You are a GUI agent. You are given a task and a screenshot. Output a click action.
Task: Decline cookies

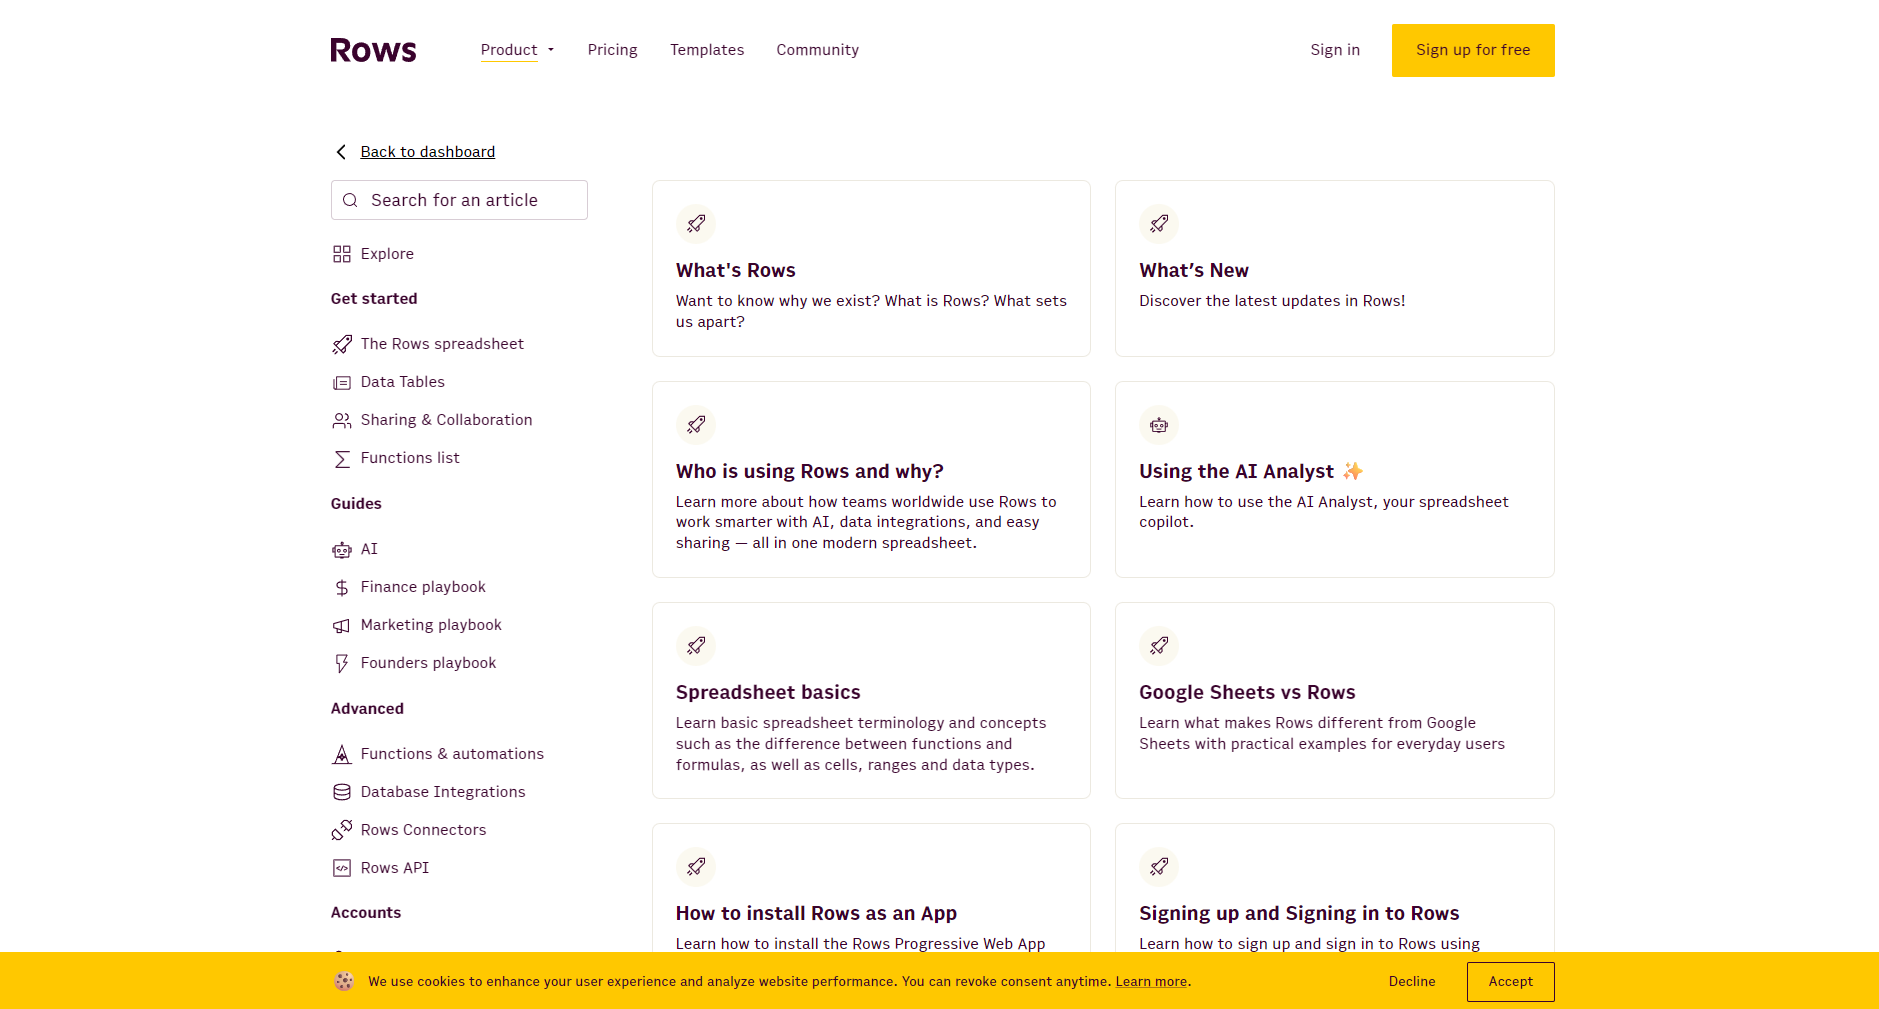pos(1412,982)
